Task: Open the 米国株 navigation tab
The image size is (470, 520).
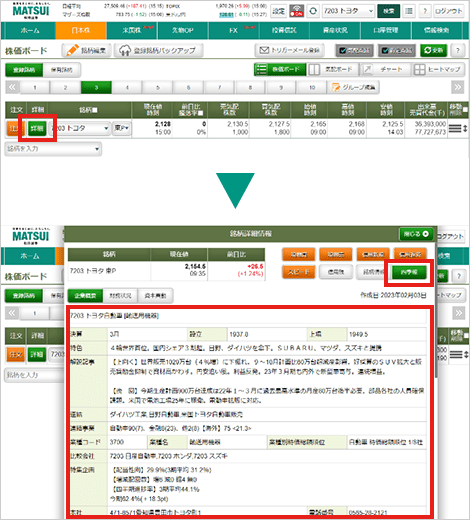Action: (132, 30)
